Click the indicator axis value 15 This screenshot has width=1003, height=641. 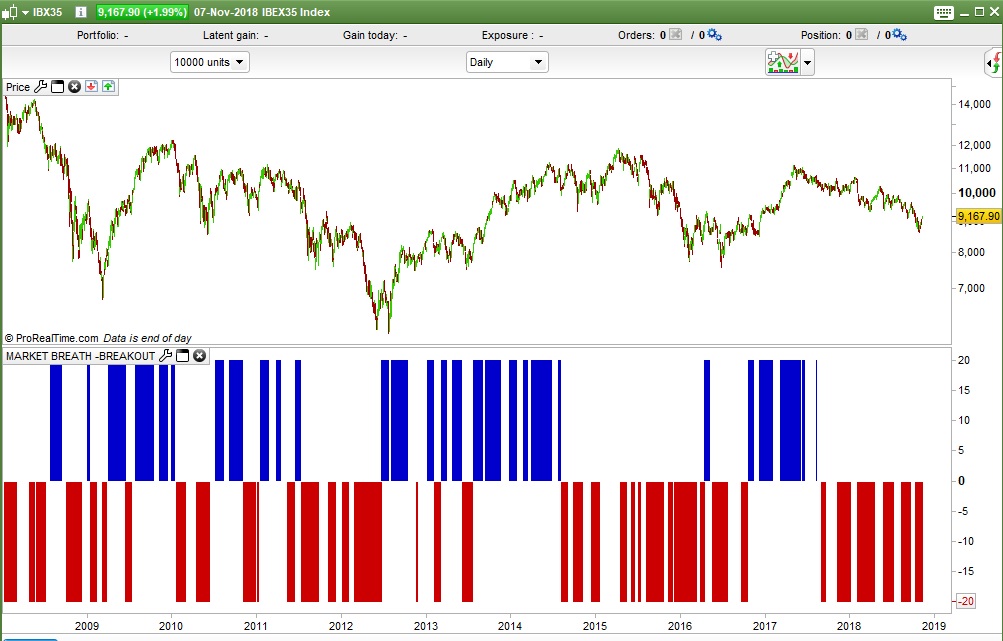pyautogui.click(x=963, y=390)
